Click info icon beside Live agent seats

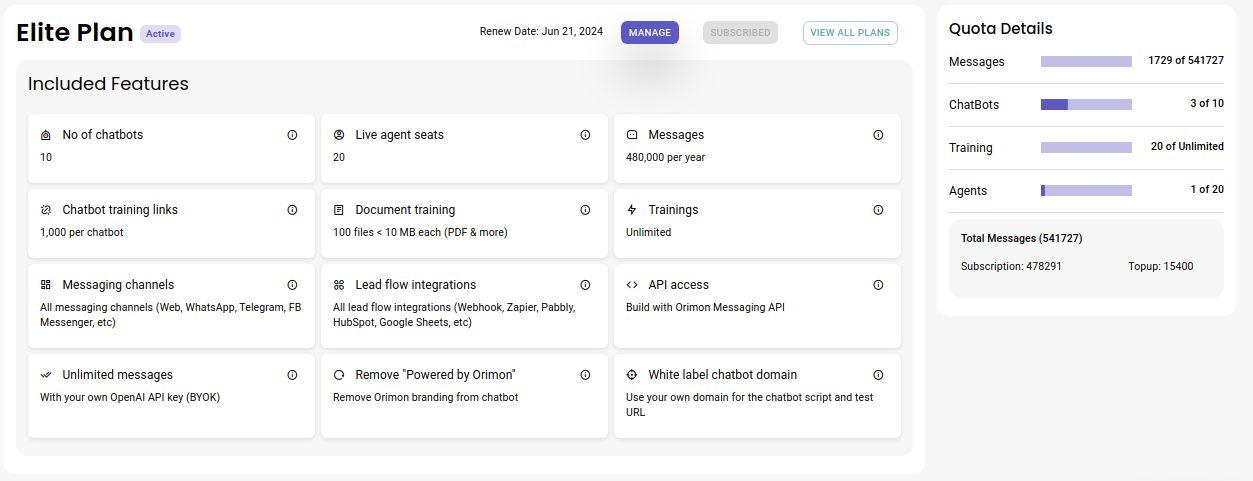coord(585,135)
